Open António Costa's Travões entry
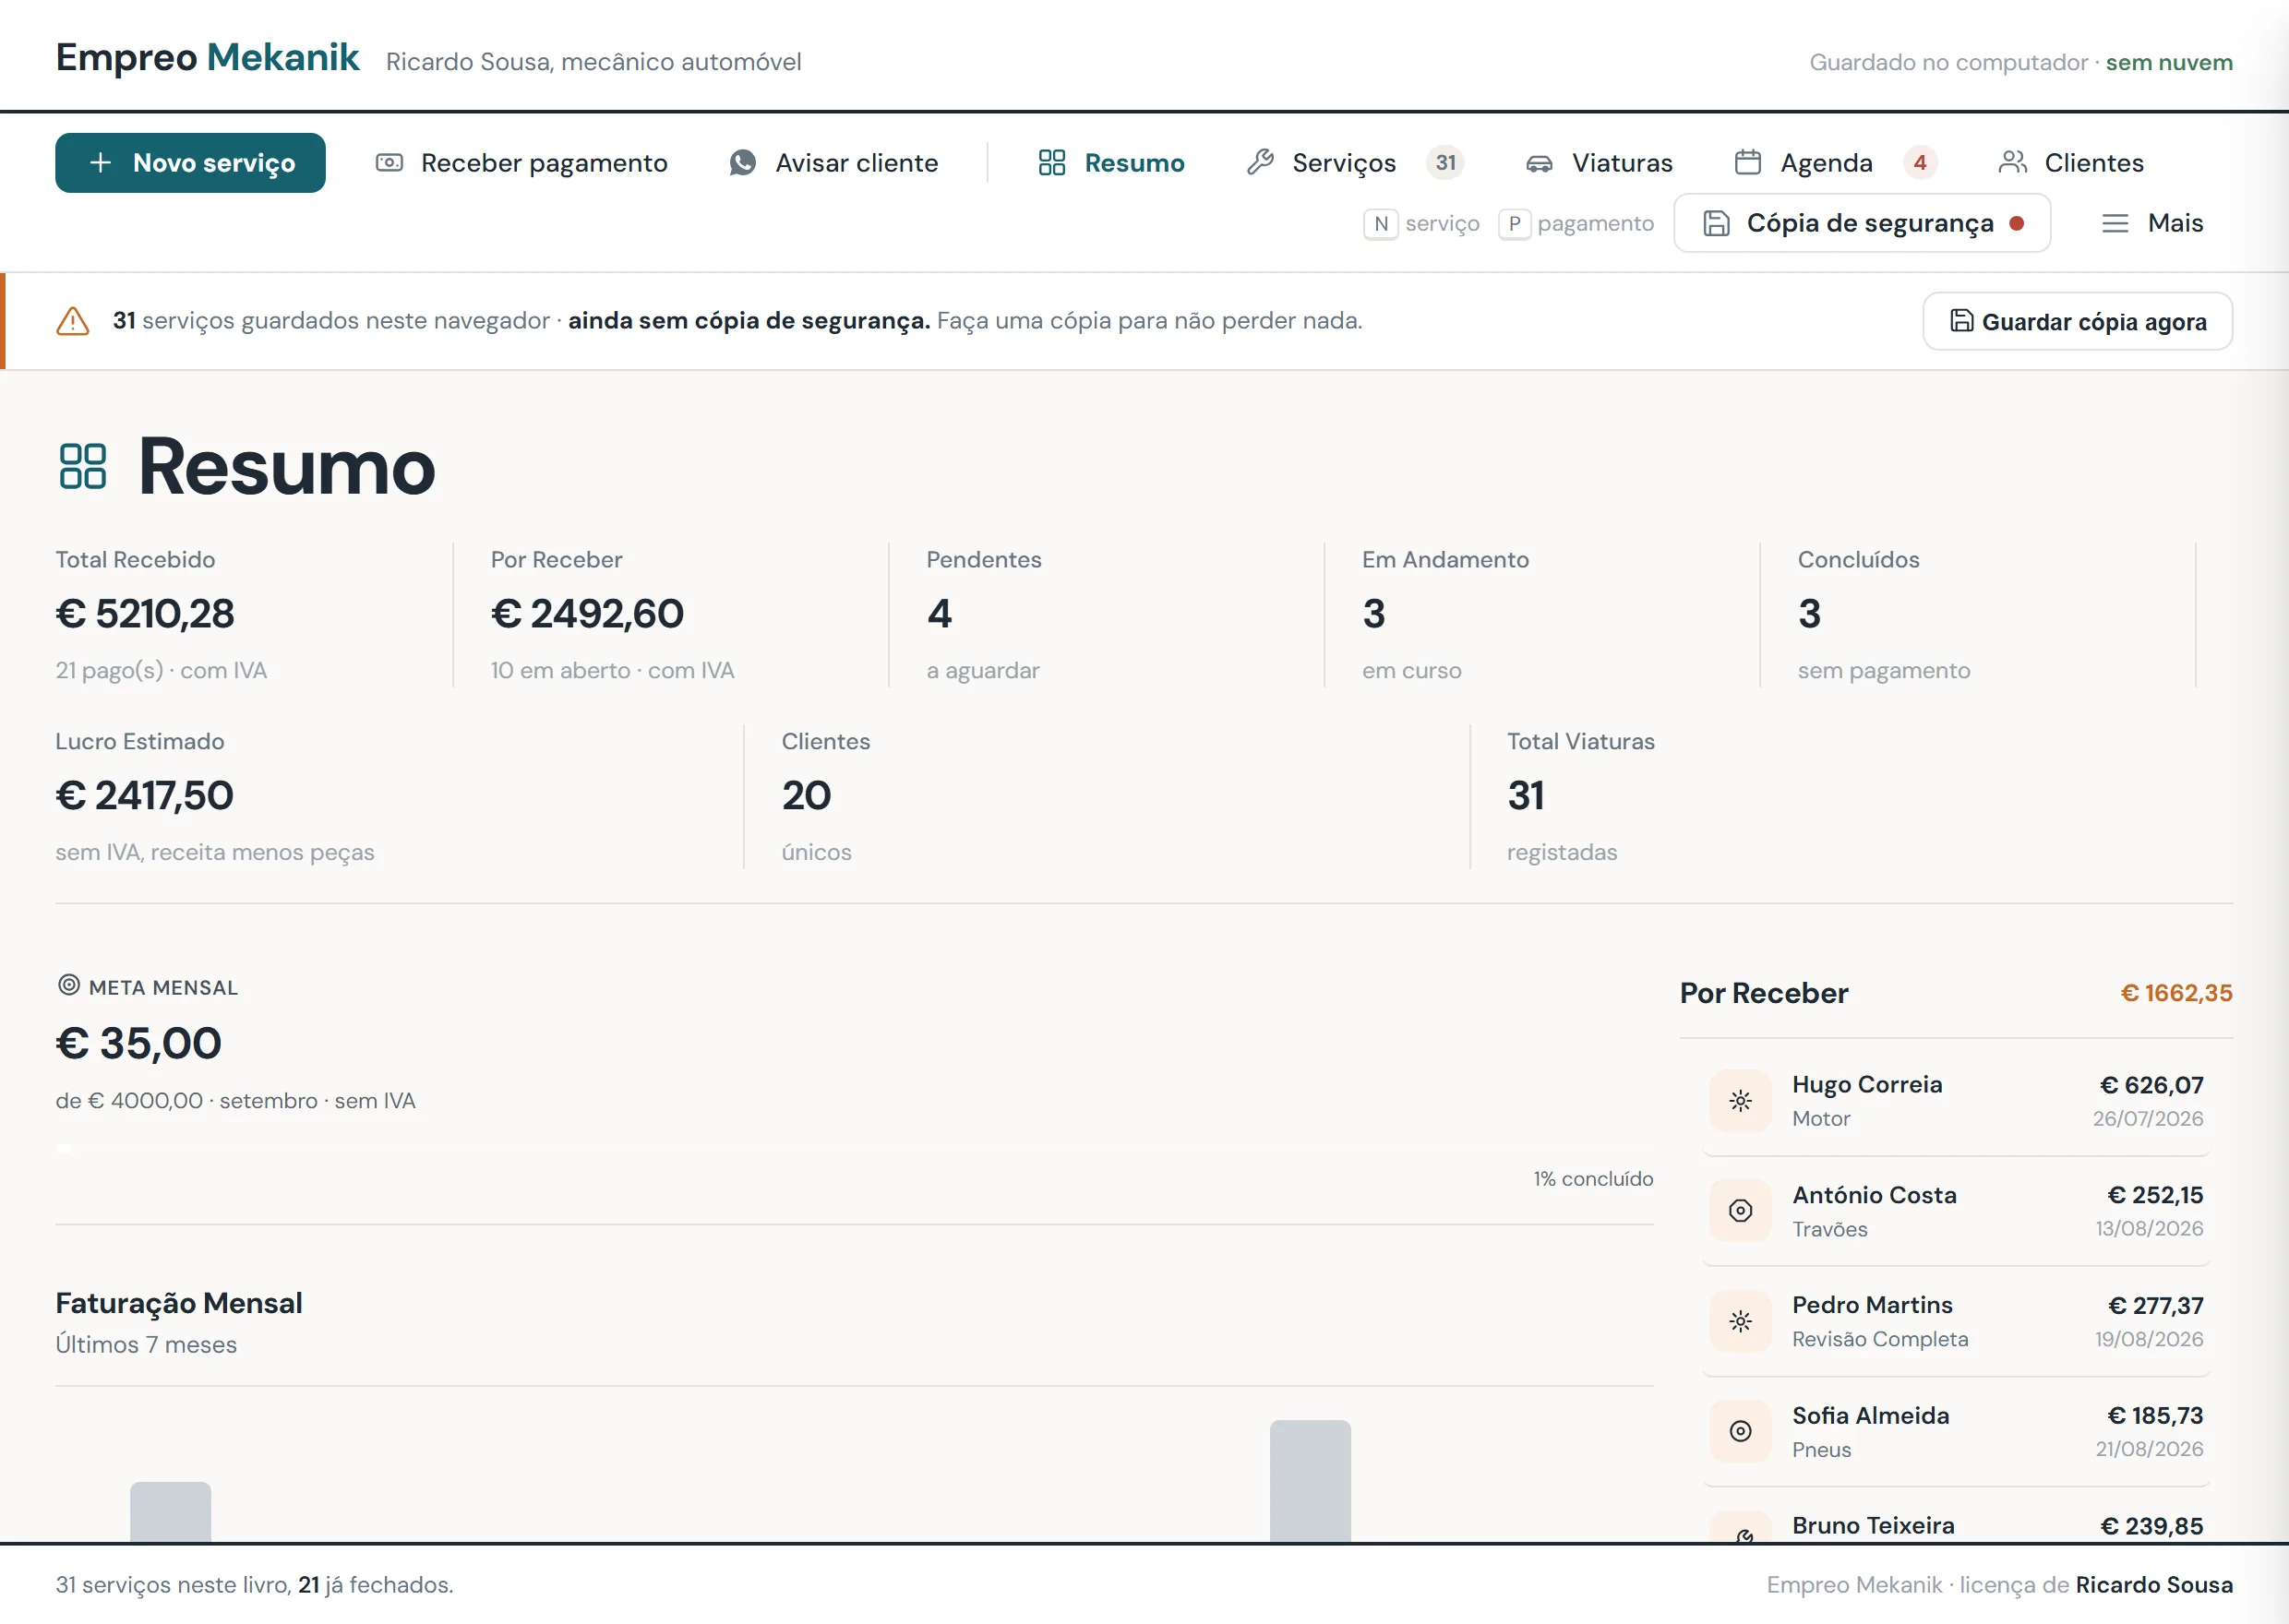The width and height of the screenshot is (2289, 1624). [1956, 1211]
